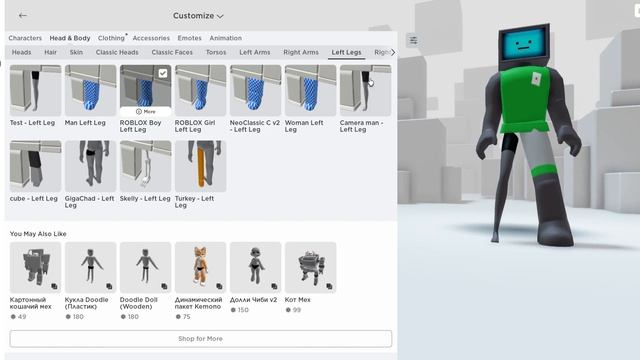Equip the Woman Left Leg item
This screenshot has height=360, width=640.
click(311, 90)
